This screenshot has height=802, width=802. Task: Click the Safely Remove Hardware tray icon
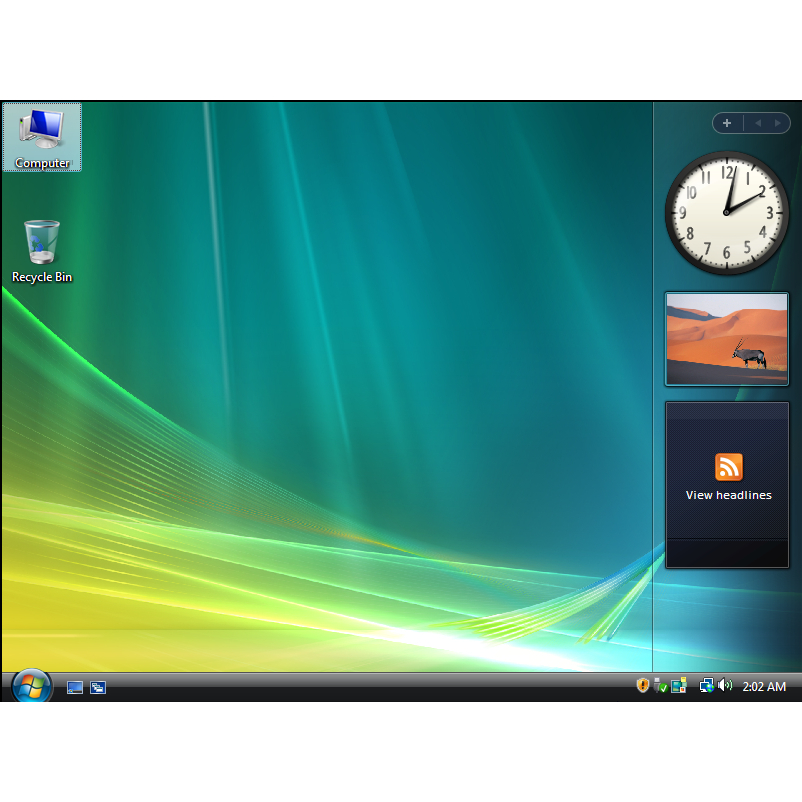(x=660, y=685)
